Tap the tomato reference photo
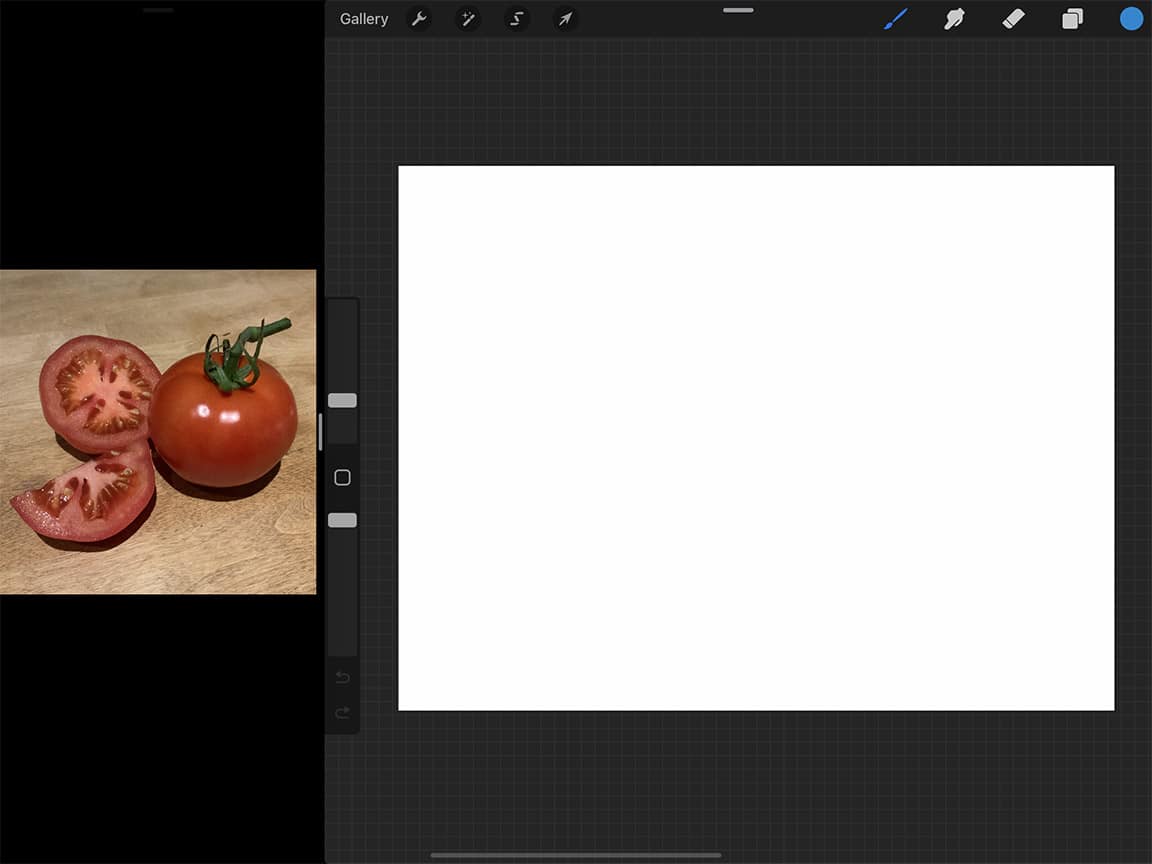The image size is (1152, 864). [158, 430]
